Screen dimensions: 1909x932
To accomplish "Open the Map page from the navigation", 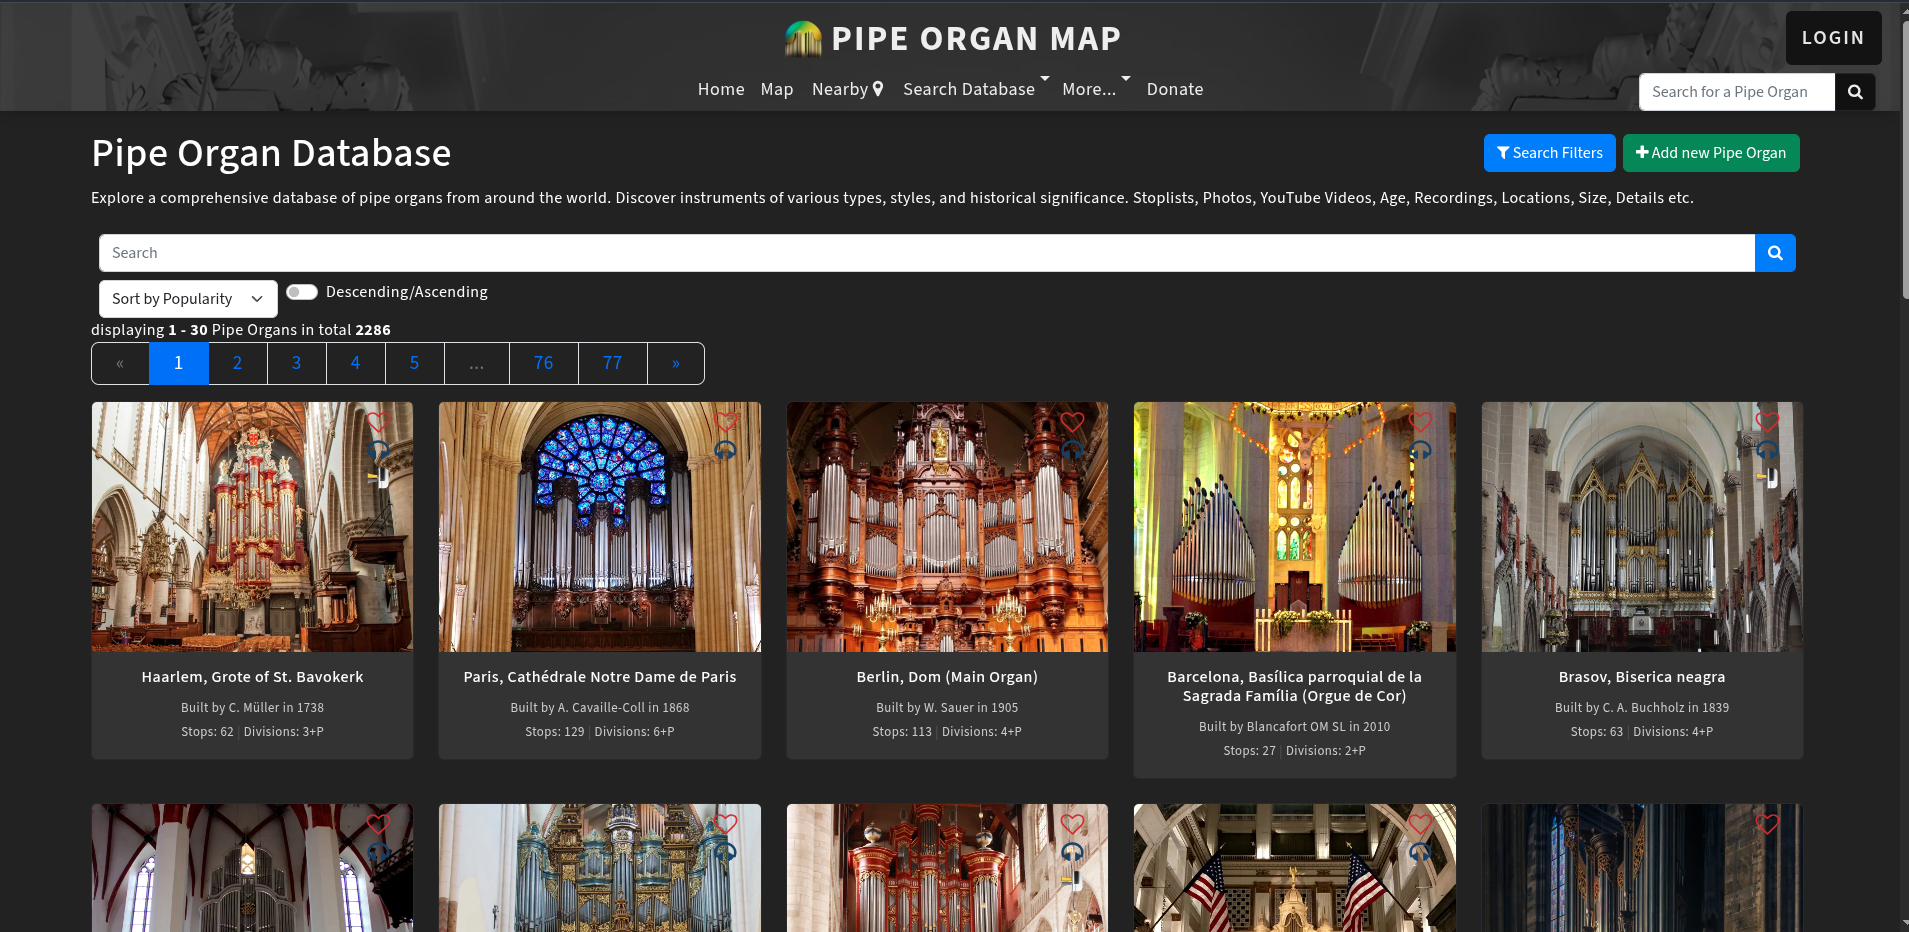I will tap(777, 89).
